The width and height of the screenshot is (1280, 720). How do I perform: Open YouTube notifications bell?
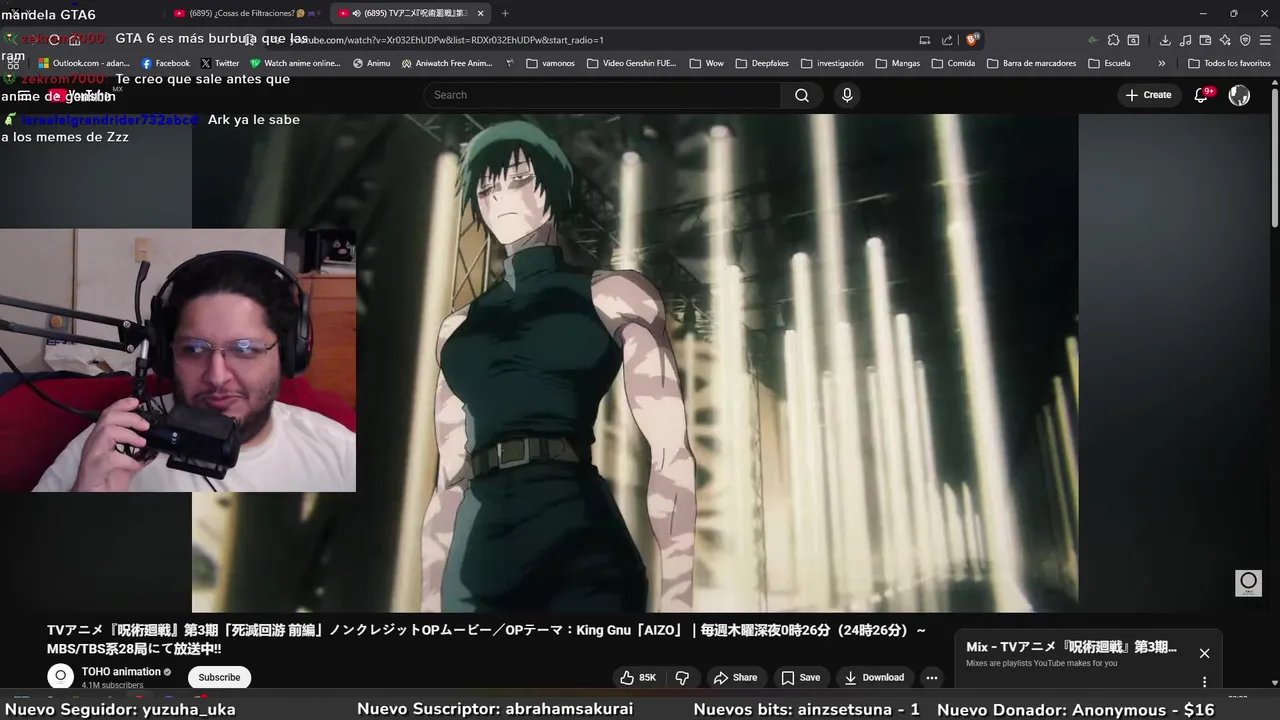(x=1202, y=95)
